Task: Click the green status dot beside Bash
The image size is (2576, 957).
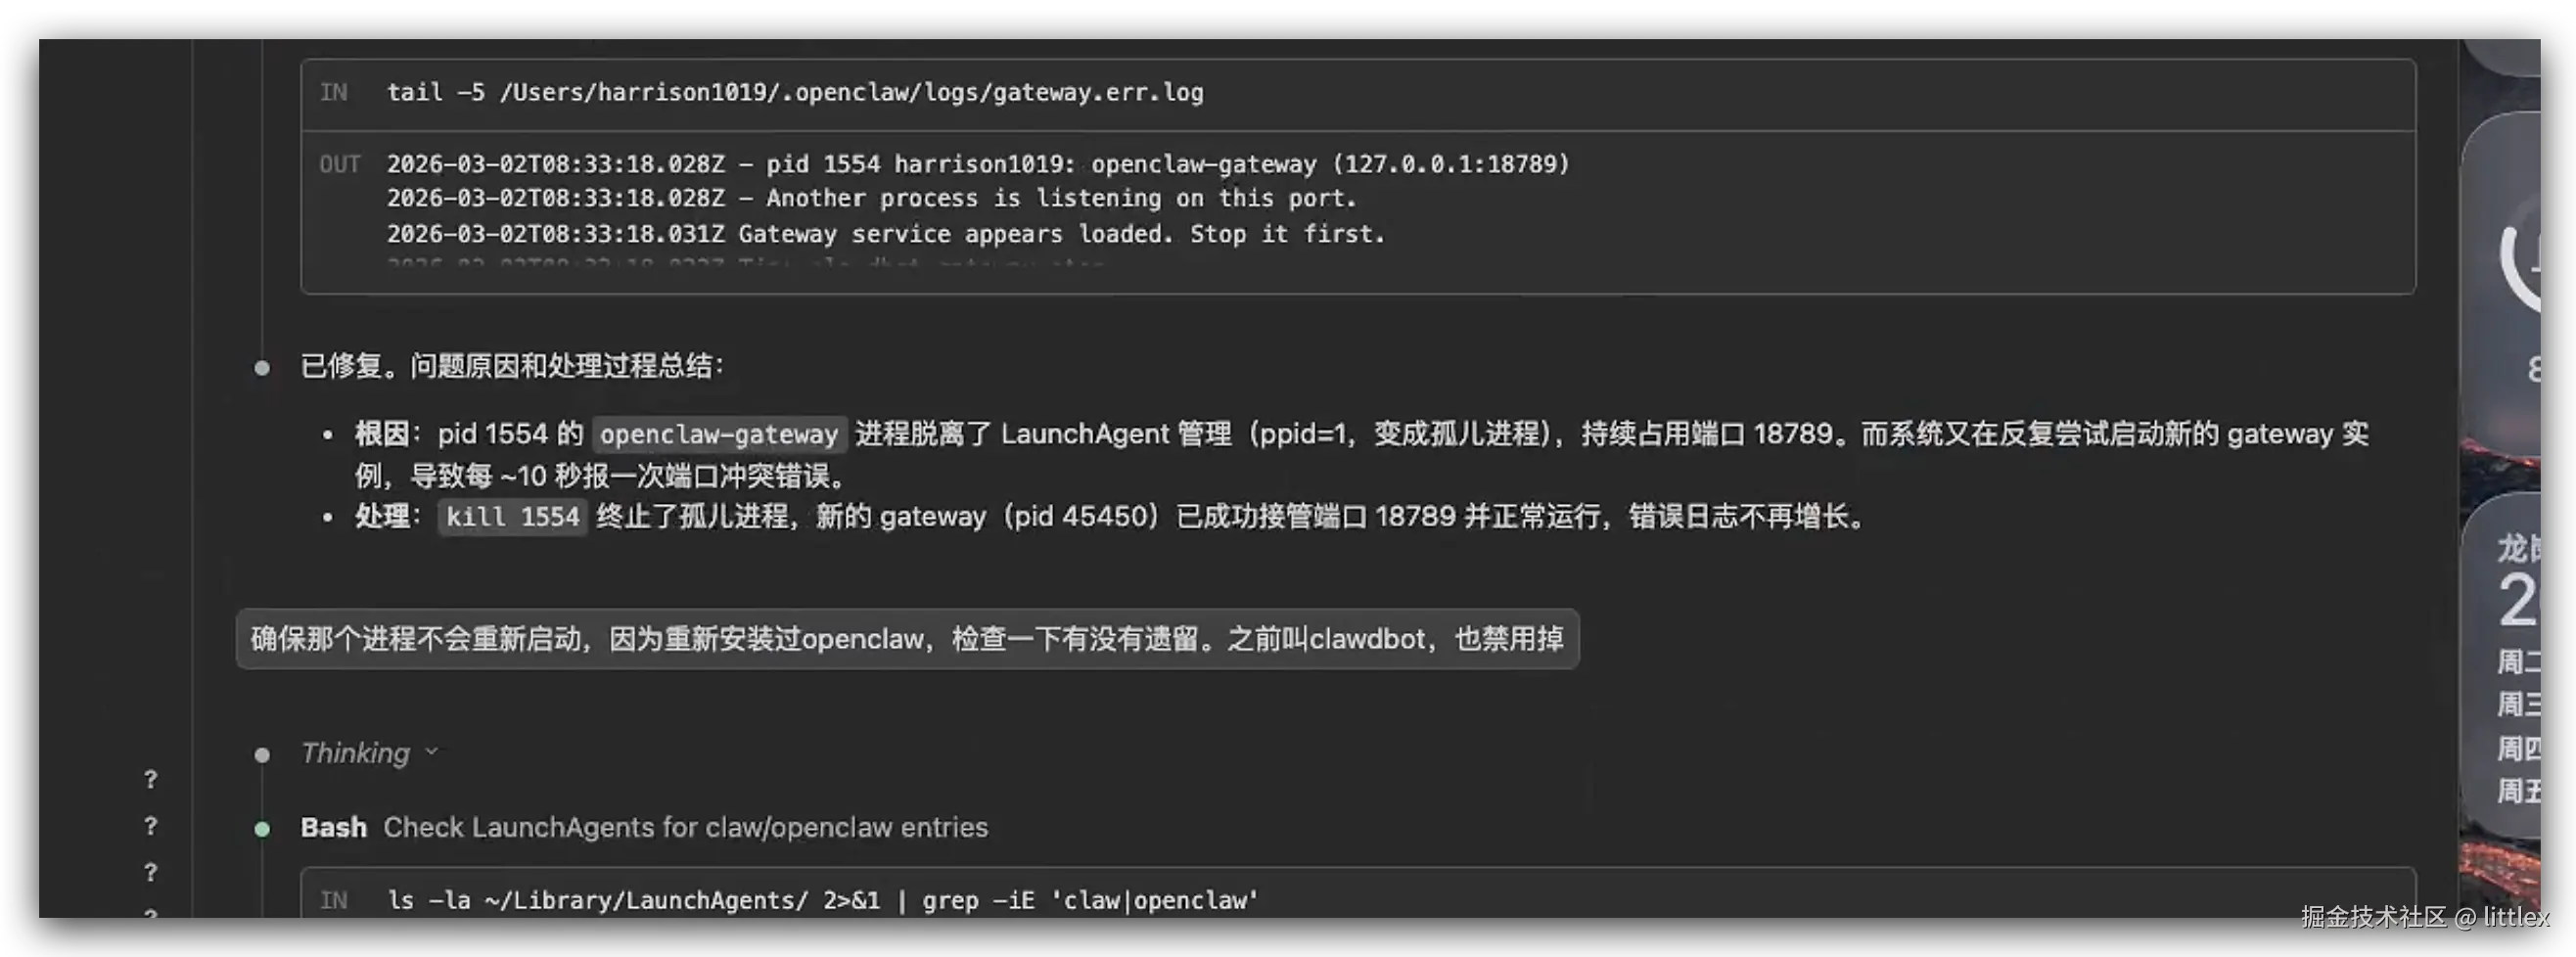Action: [x=262, y=828]
